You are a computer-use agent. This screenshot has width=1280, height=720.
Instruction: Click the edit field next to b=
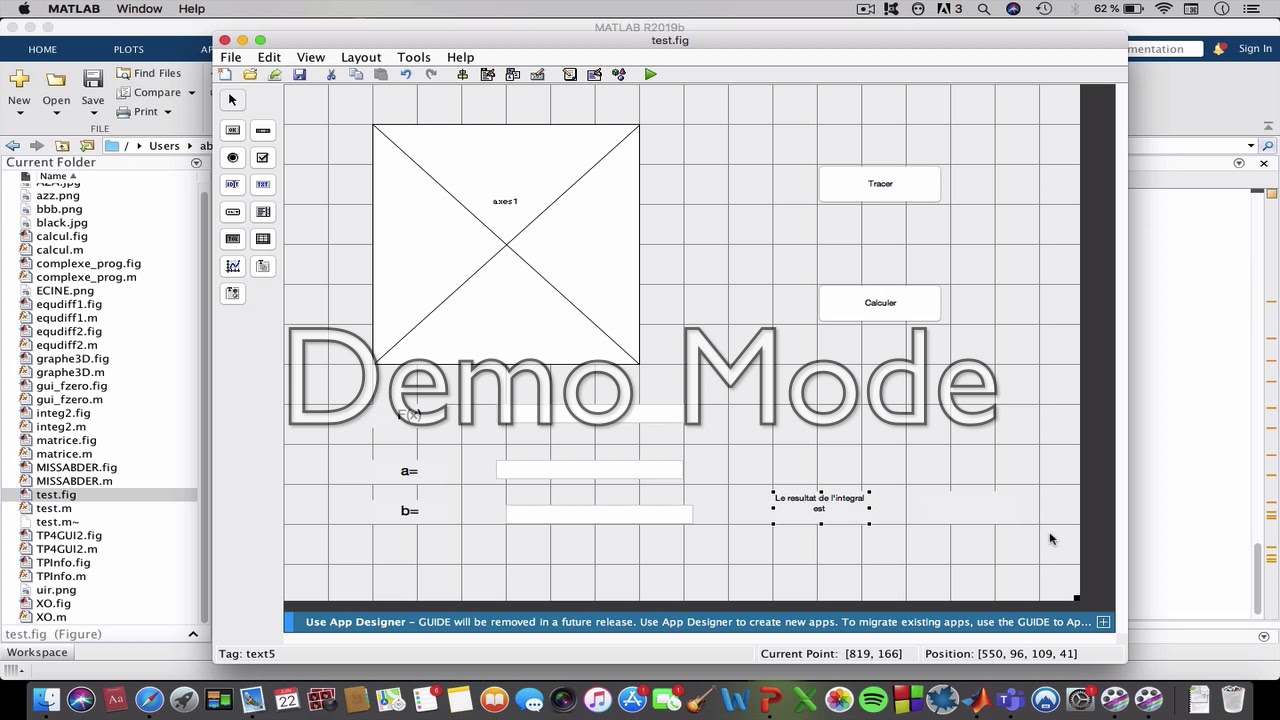click(x=599, y=514)
